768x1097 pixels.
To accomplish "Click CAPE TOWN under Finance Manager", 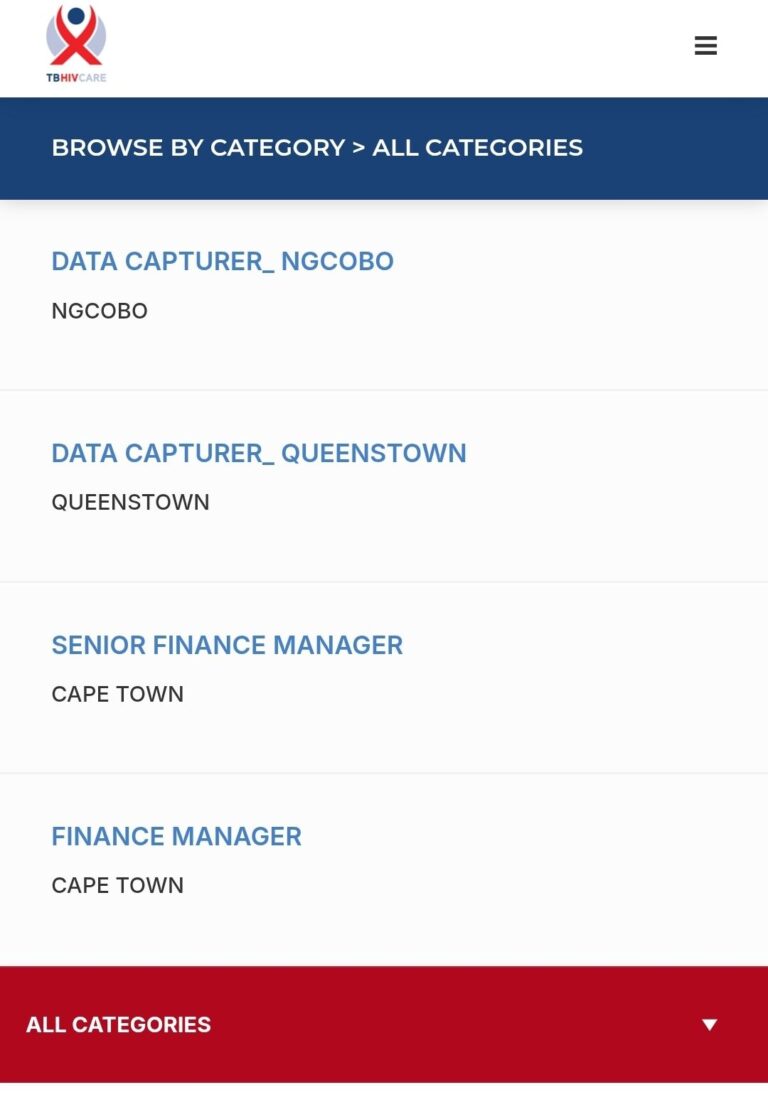I will (117, 885).
